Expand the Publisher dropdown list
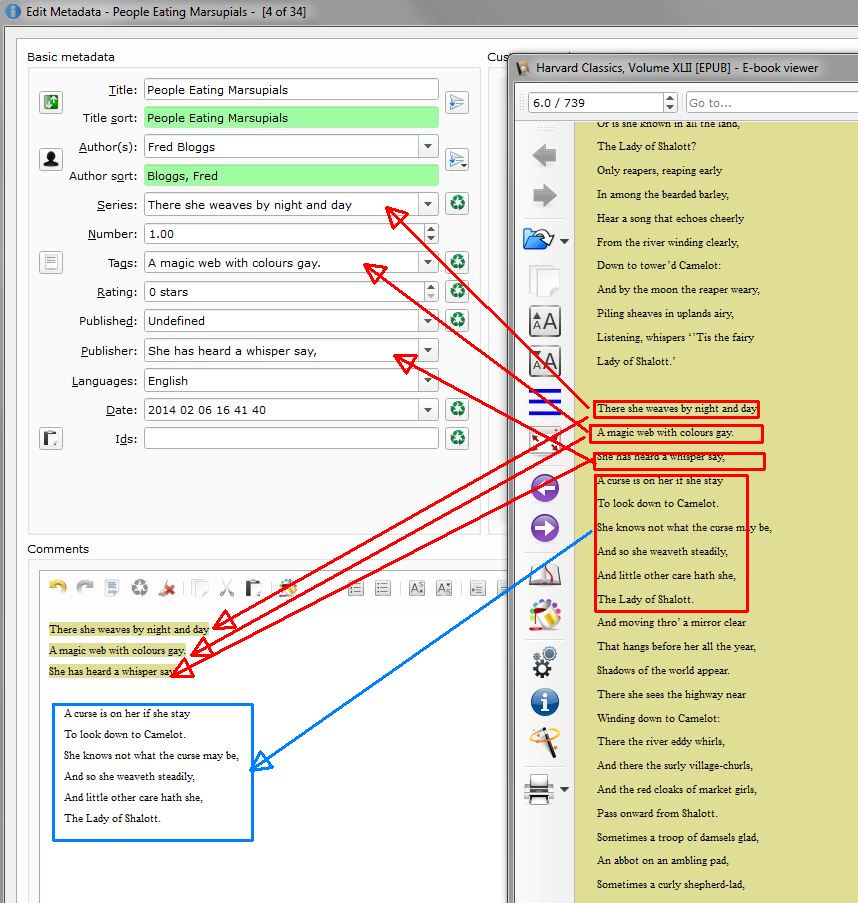The width and height of the screenshot is (858, 903). pos(428,350)
